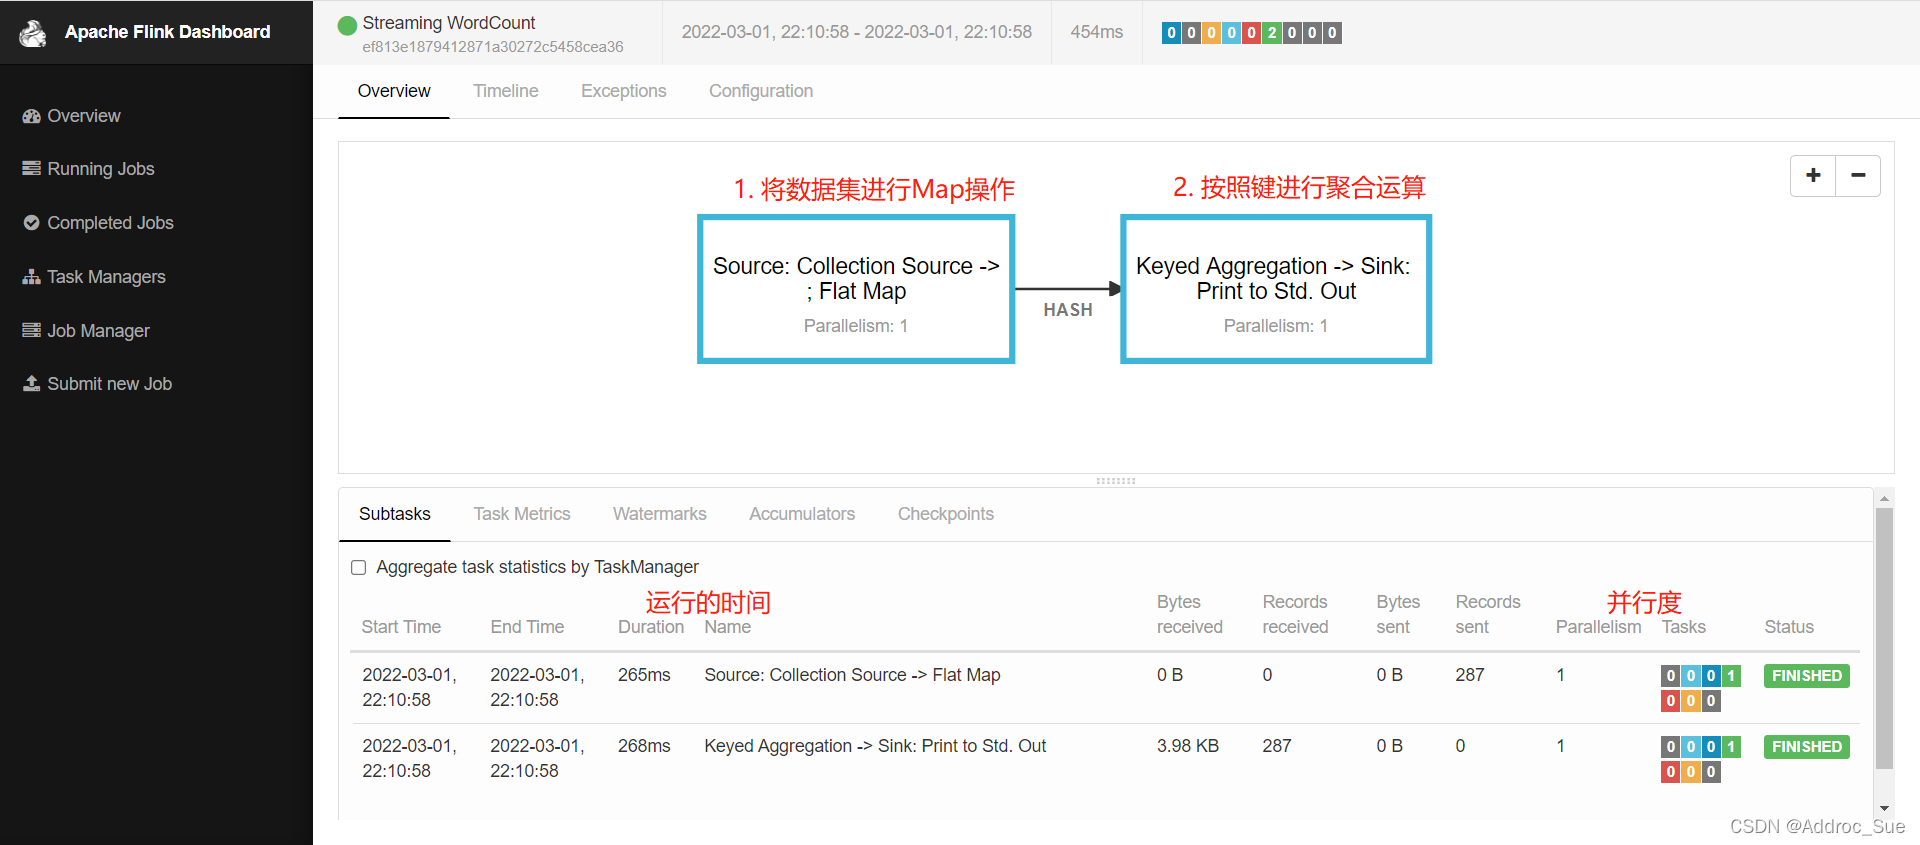
Task: Click the HASH edge label in graph
Action: 1068,310
